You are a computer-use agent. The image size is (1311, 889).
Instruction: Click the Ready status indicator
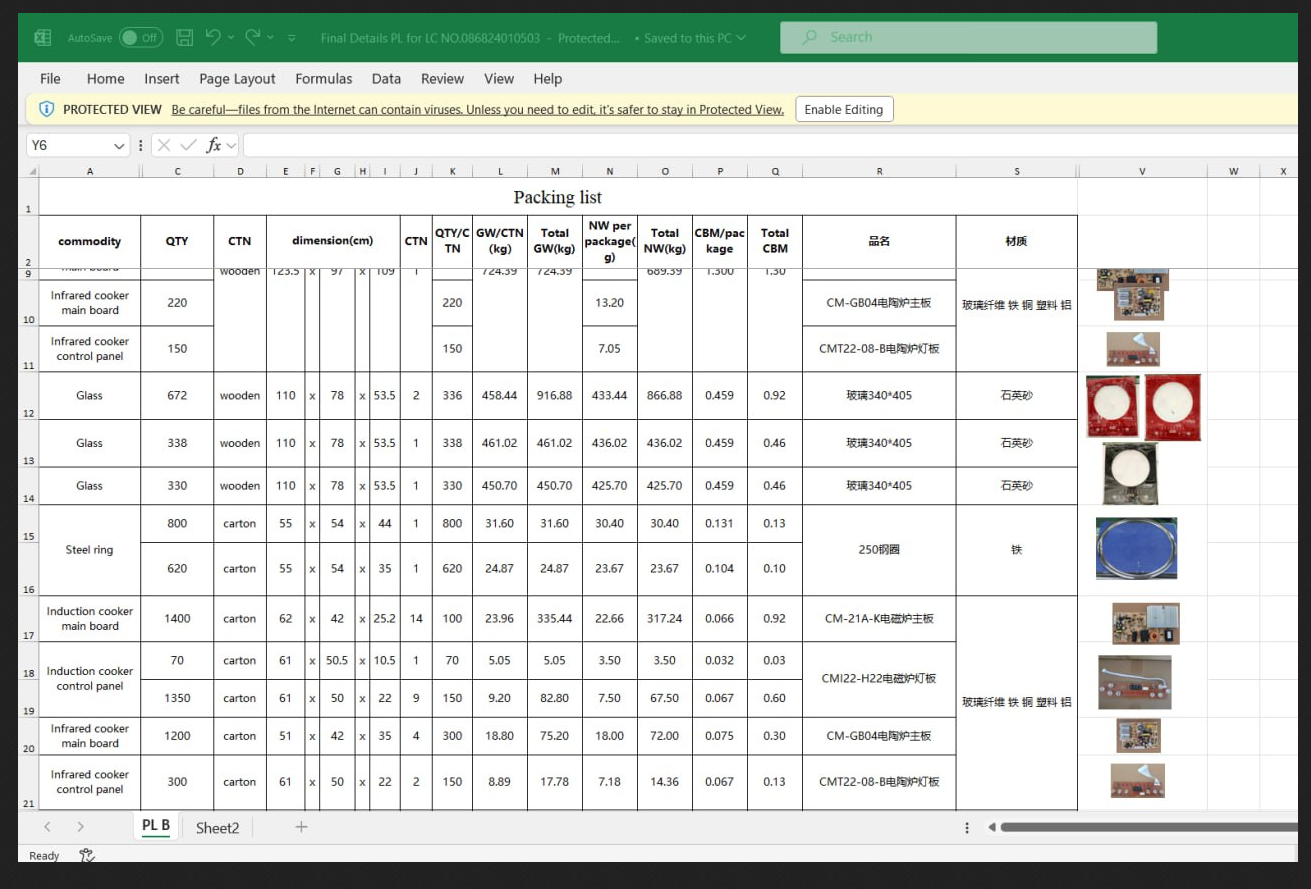[x=44, y=856]
